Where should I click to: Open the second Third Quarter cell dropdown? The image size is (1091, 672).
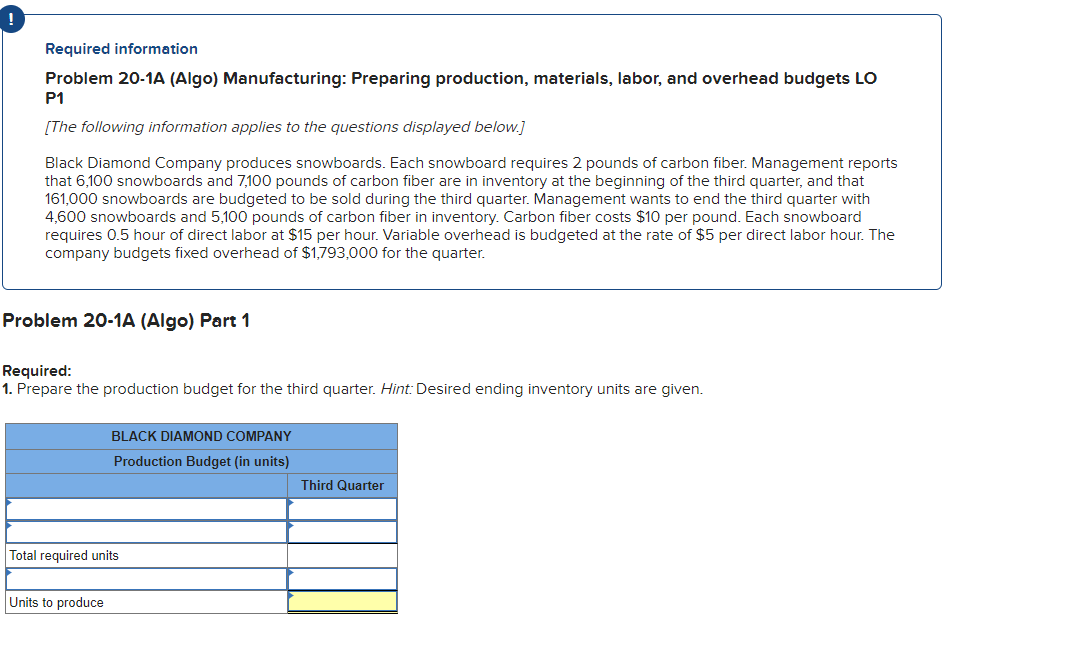pos(291,531)
